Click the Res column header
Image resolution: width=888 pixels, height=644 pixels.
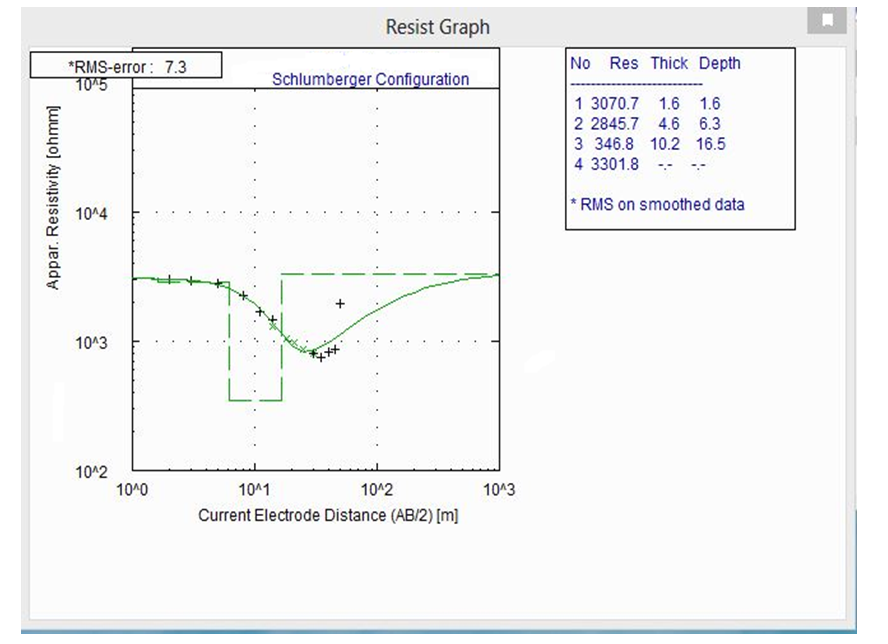coord(623,63)
